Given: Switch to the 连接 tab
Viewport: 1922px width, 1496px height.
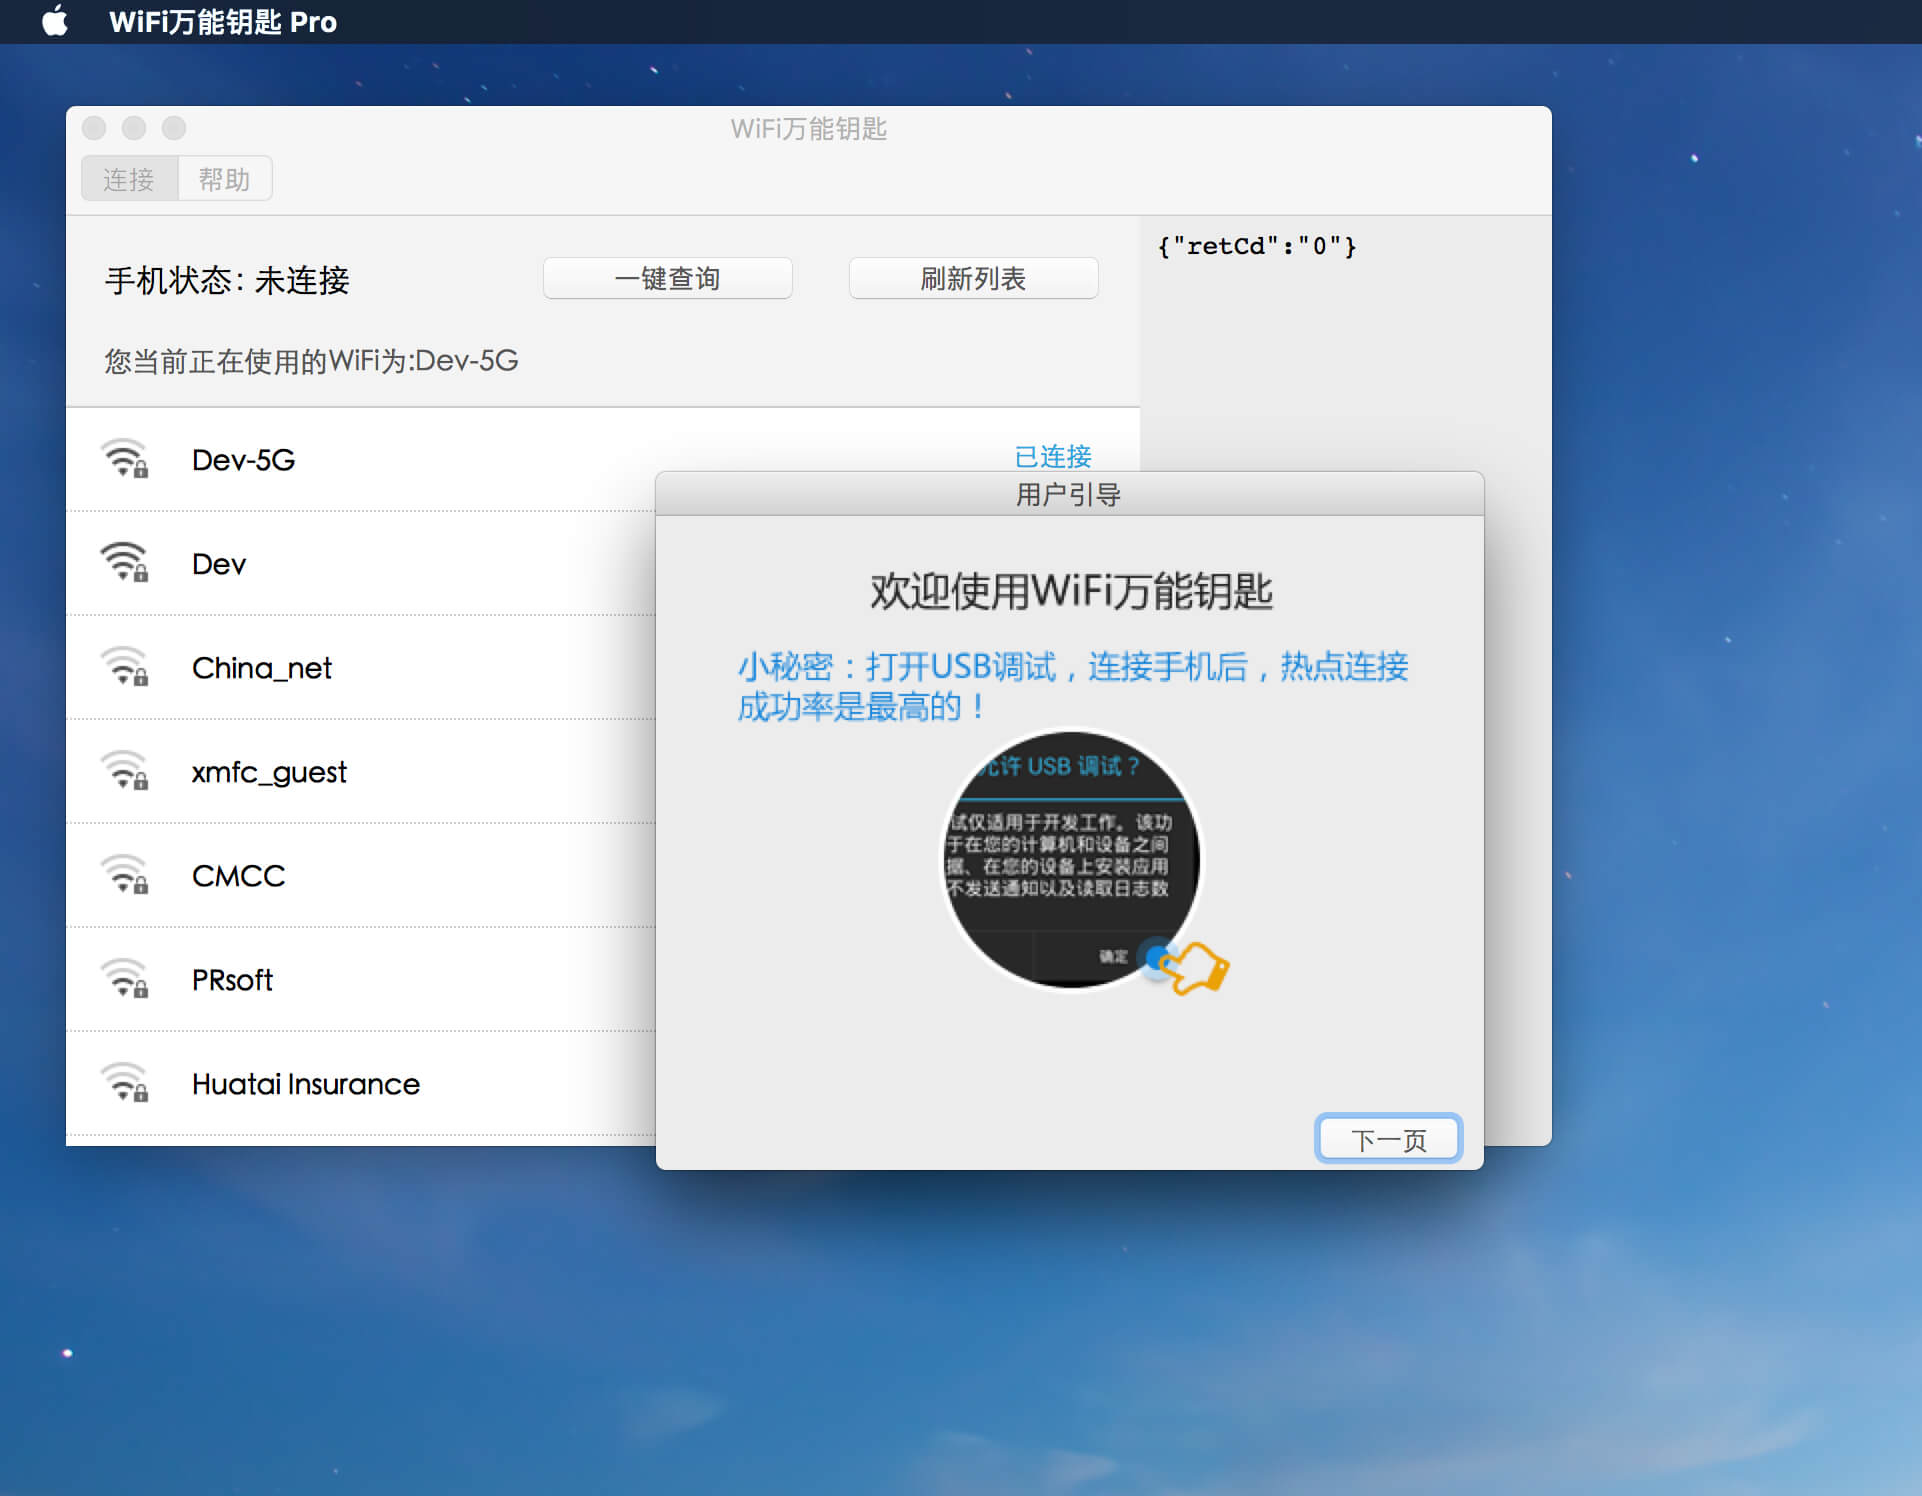Looking at the screenshot, I should point(129,179).
